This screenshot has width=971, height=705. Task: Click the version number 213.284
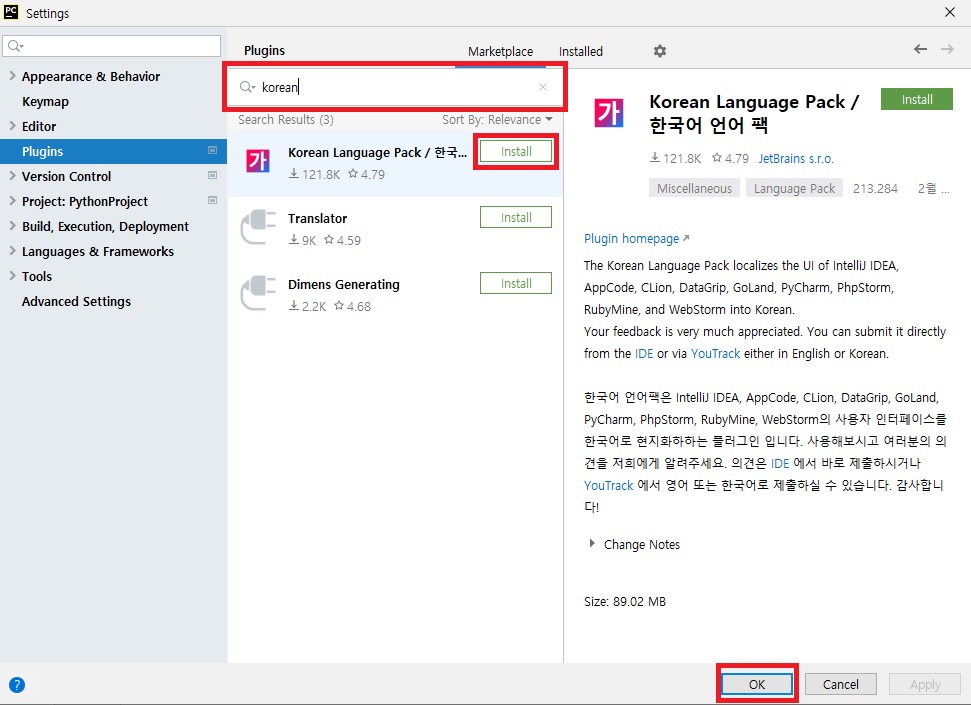[875, 188]
